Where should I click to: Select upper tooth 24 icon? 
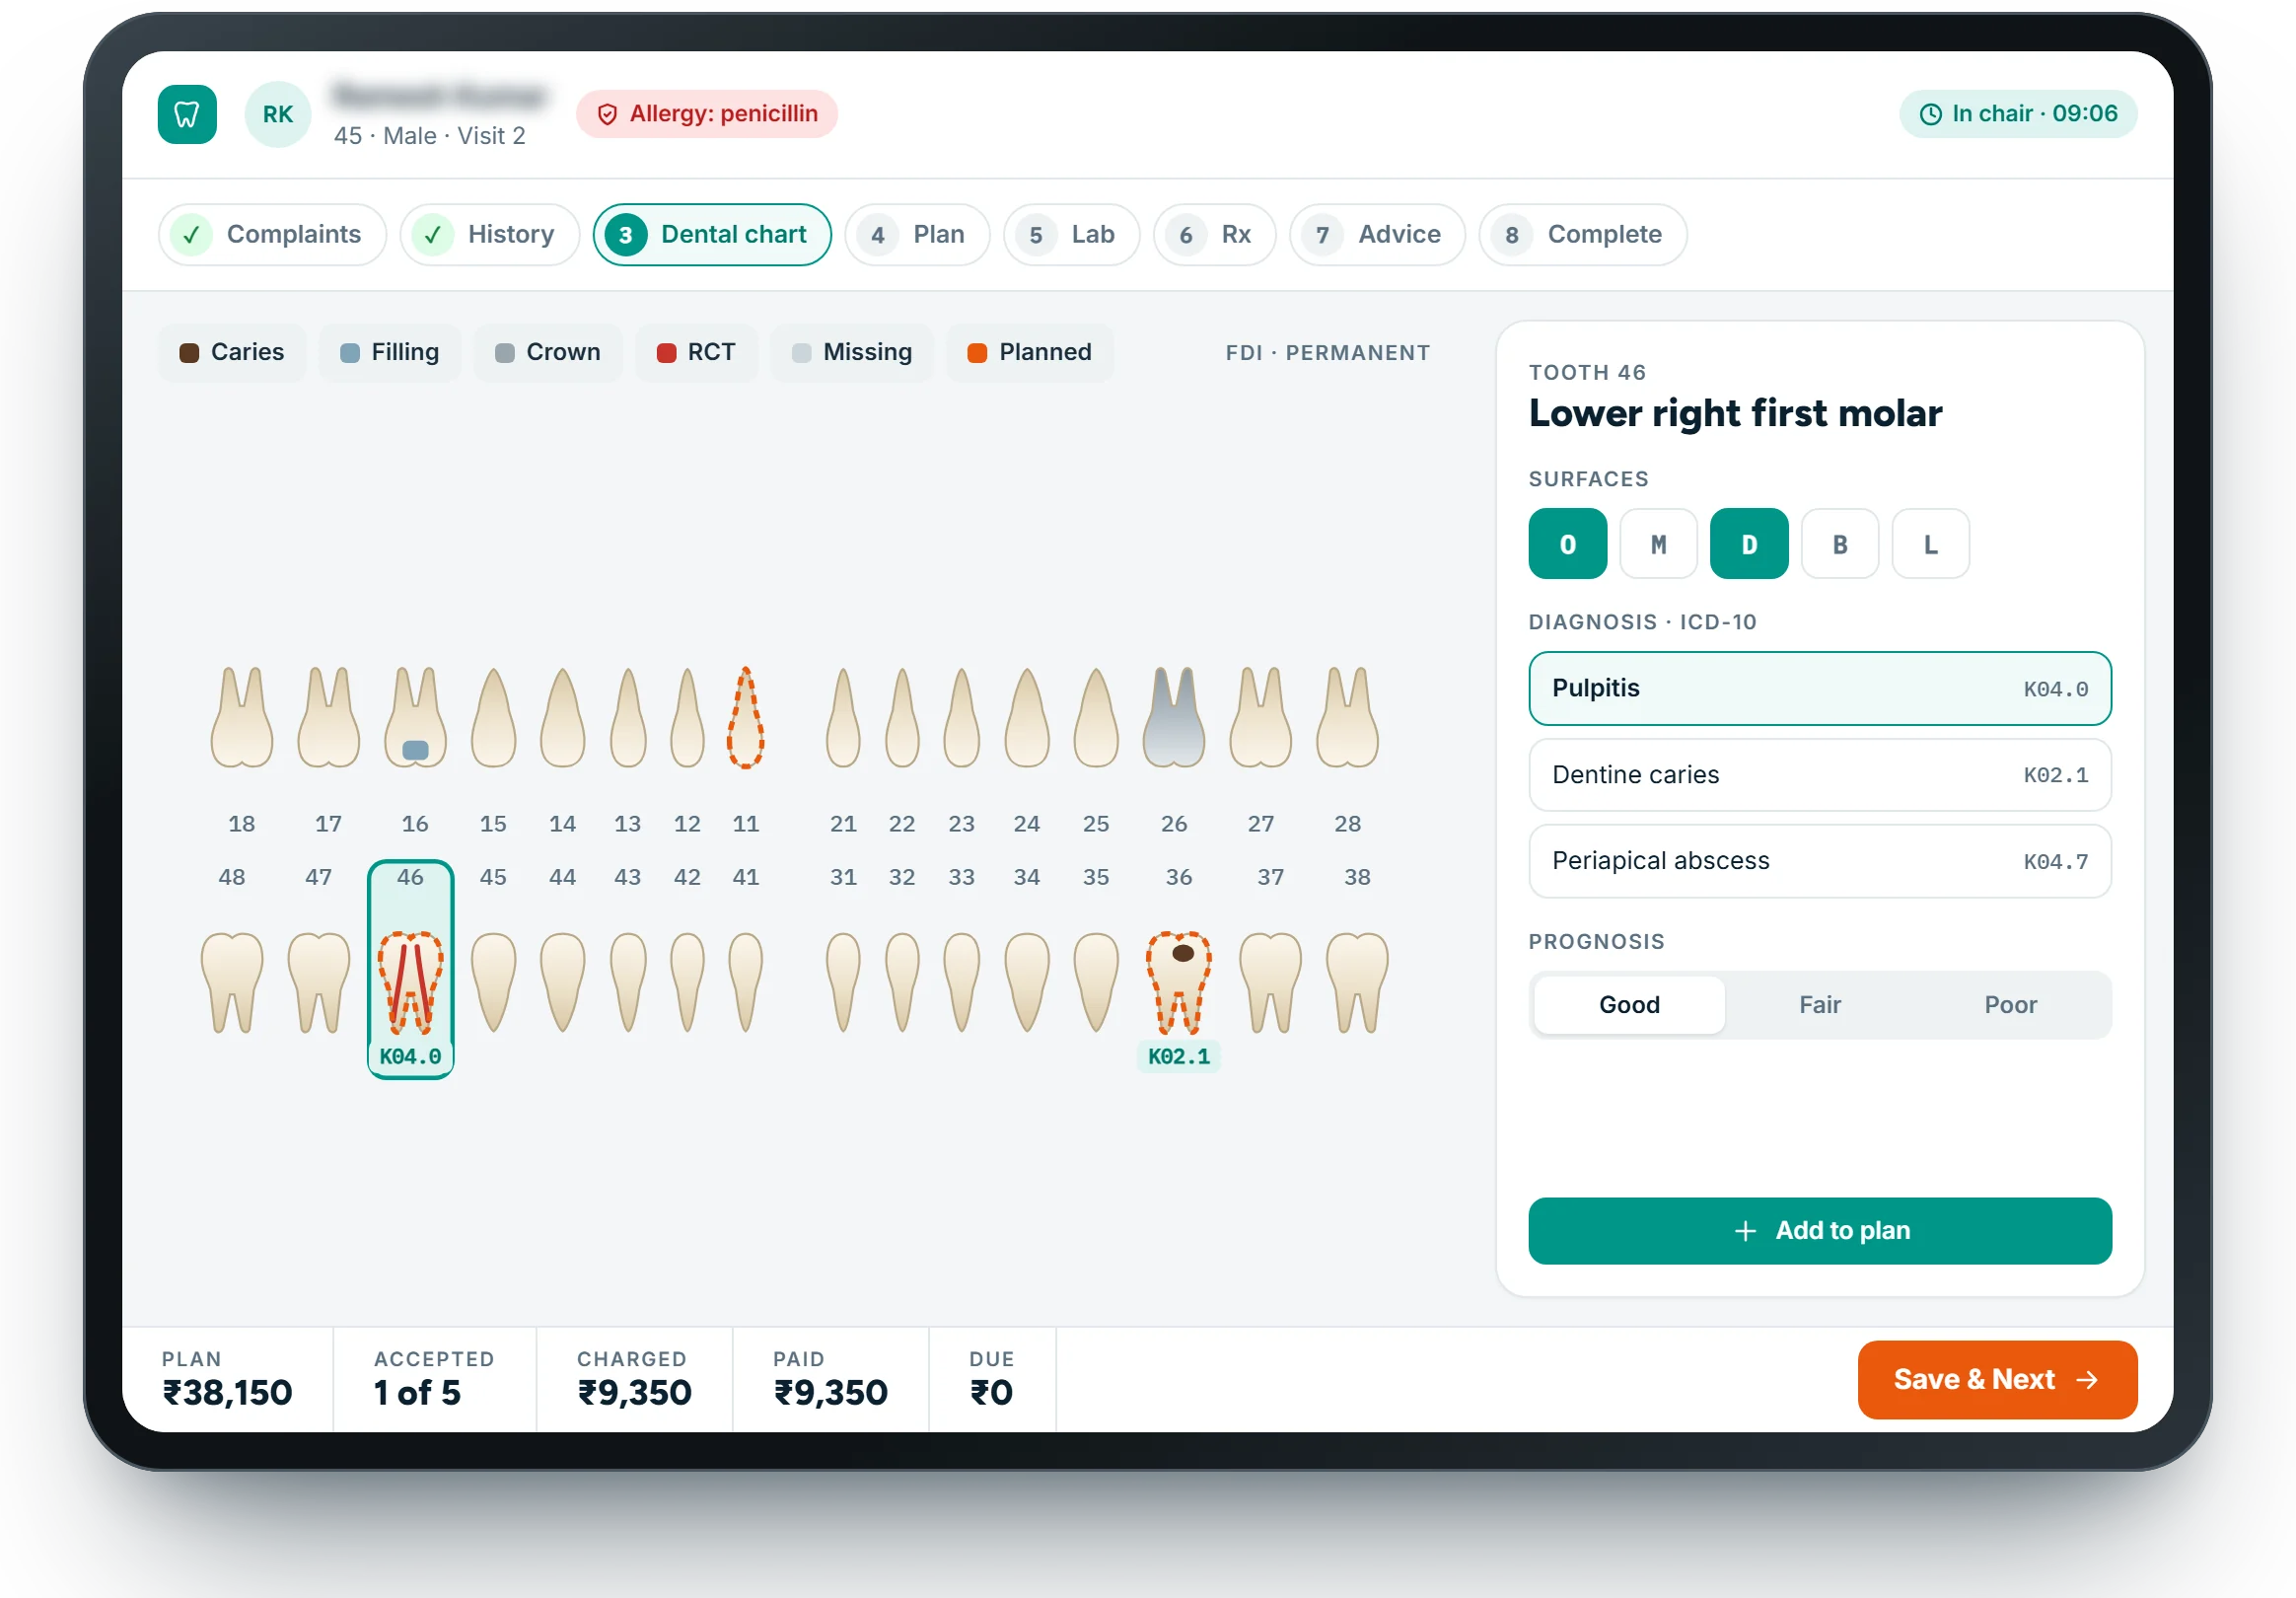pyautogui.click(x=1027, y=717)
